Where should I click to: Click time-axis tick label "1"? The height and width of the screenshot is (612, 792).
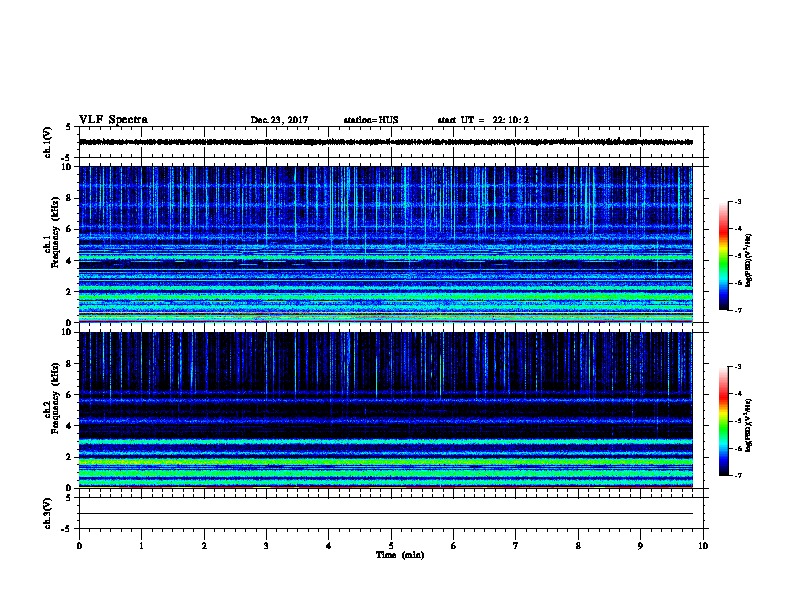pyautogui.click(x=142, y=545)
